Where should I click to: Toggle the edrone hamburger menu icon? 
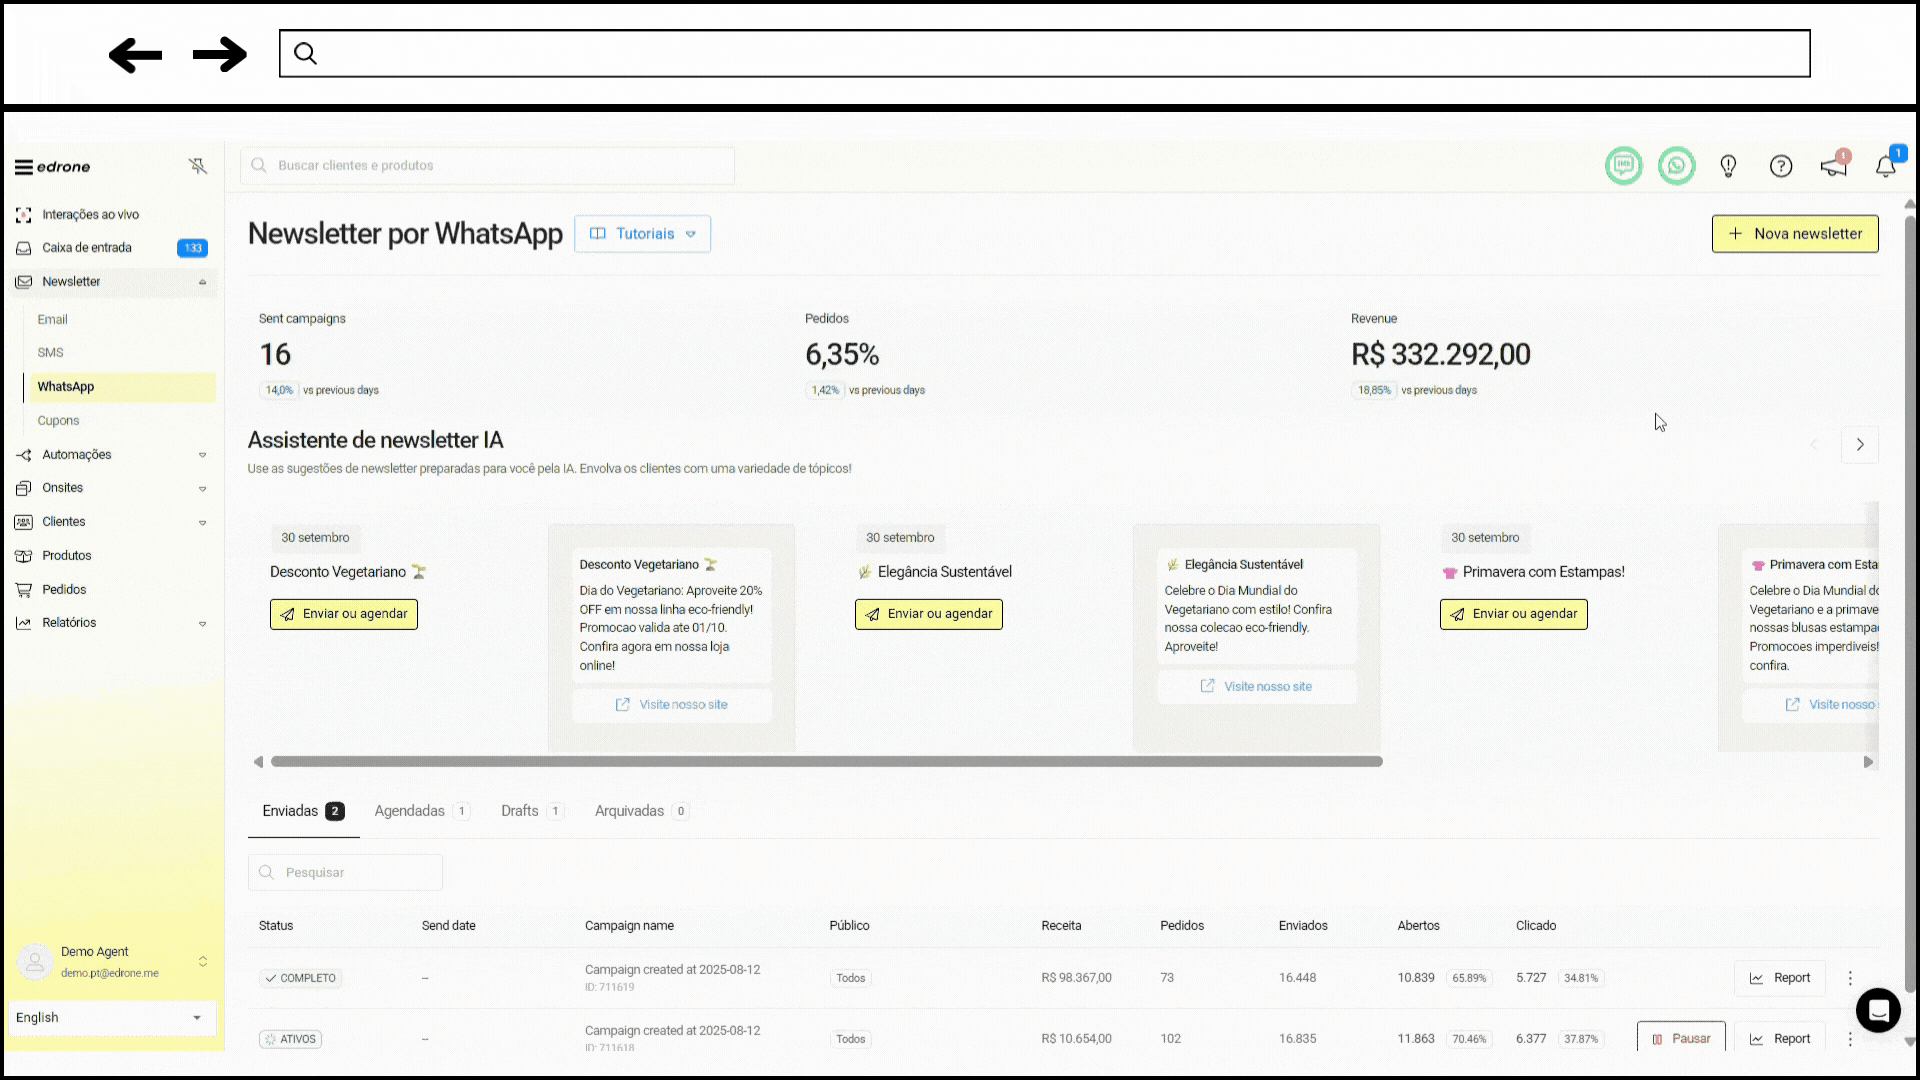coord(23,167)
